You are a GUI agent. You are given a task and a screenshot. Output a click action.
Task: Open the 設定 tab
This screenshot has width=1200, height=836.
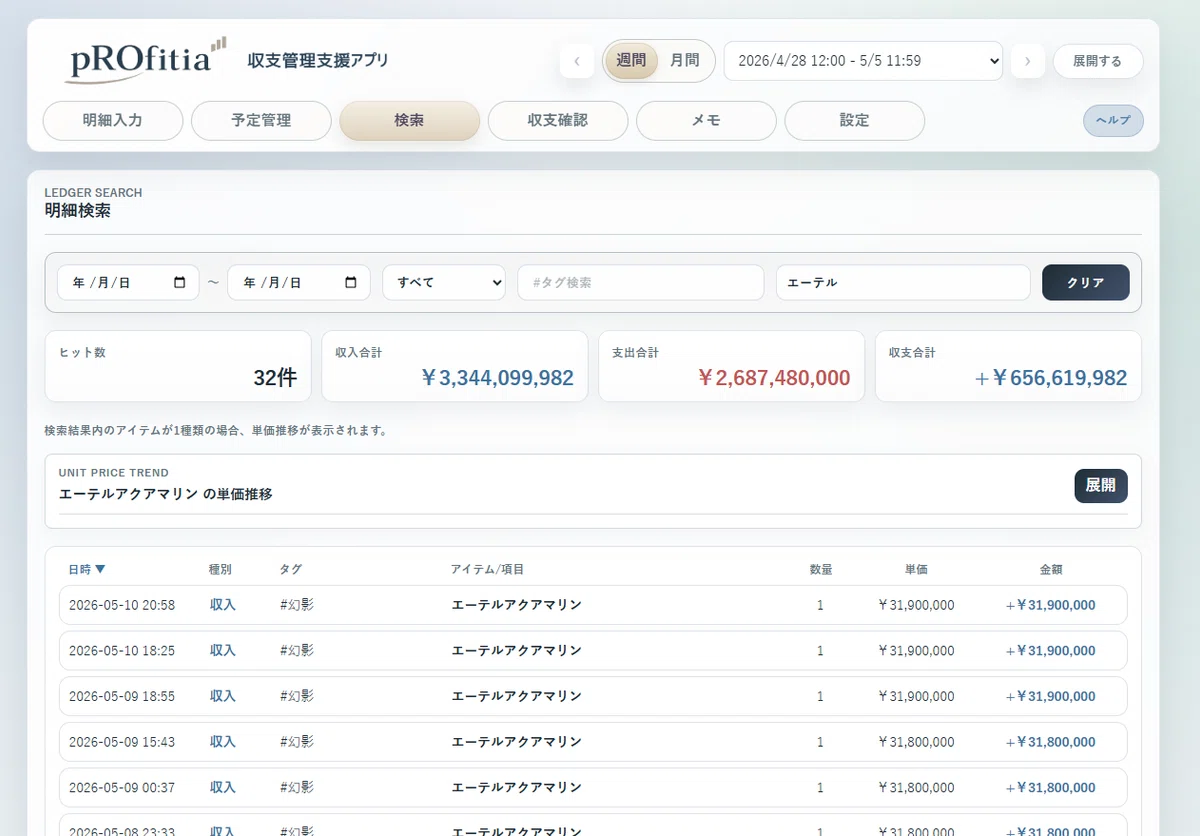coord(854,120)
